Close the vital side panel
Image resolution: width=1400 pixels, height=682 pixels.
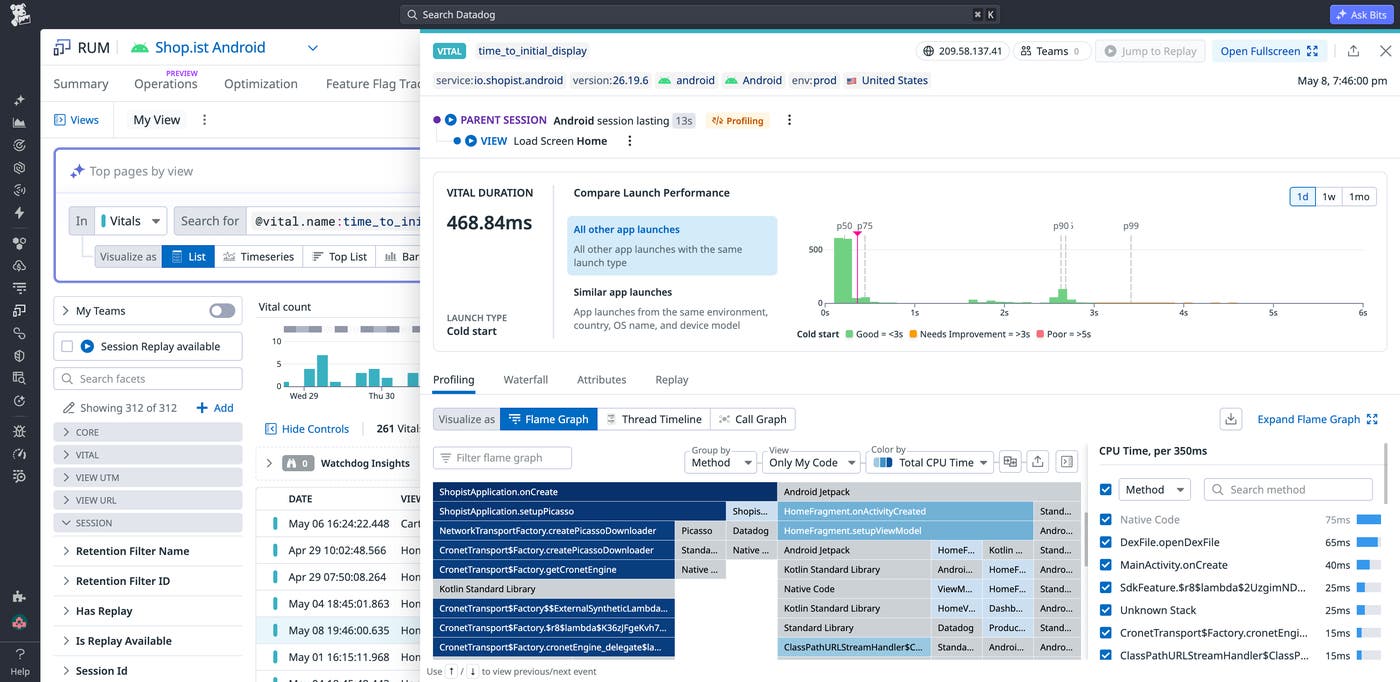pyautogui.click(x=1385, y=51)
